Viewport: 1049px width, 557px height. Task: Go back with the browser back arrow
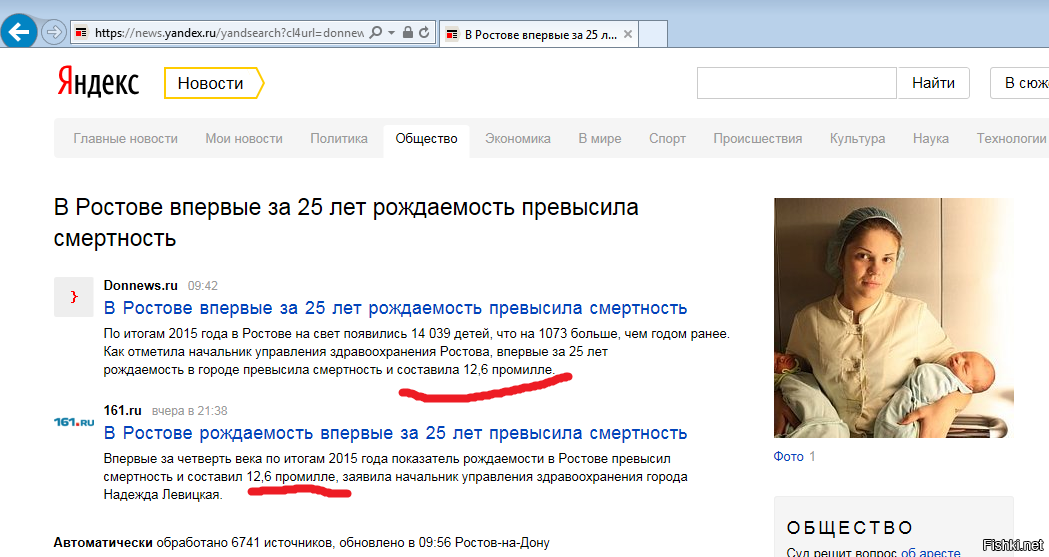[x=19, y=31]
